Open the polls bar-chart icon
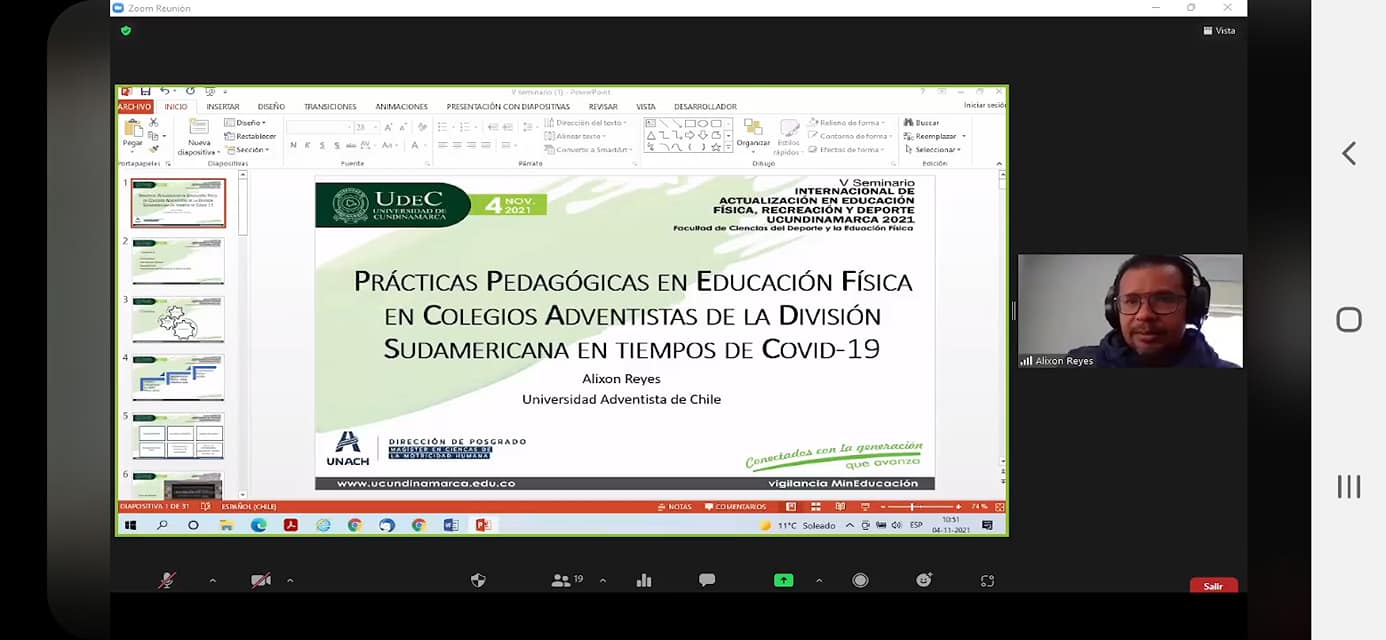The image size is (1386, 640). coord(644,580)
